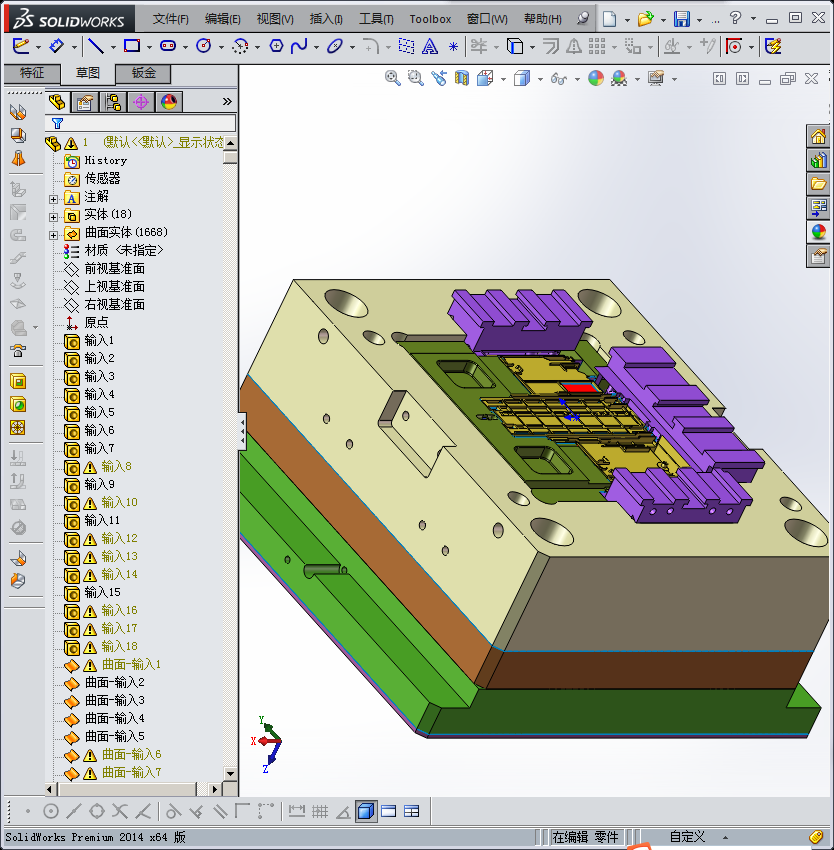Open the 帮助(H) menu

[542, 19]
